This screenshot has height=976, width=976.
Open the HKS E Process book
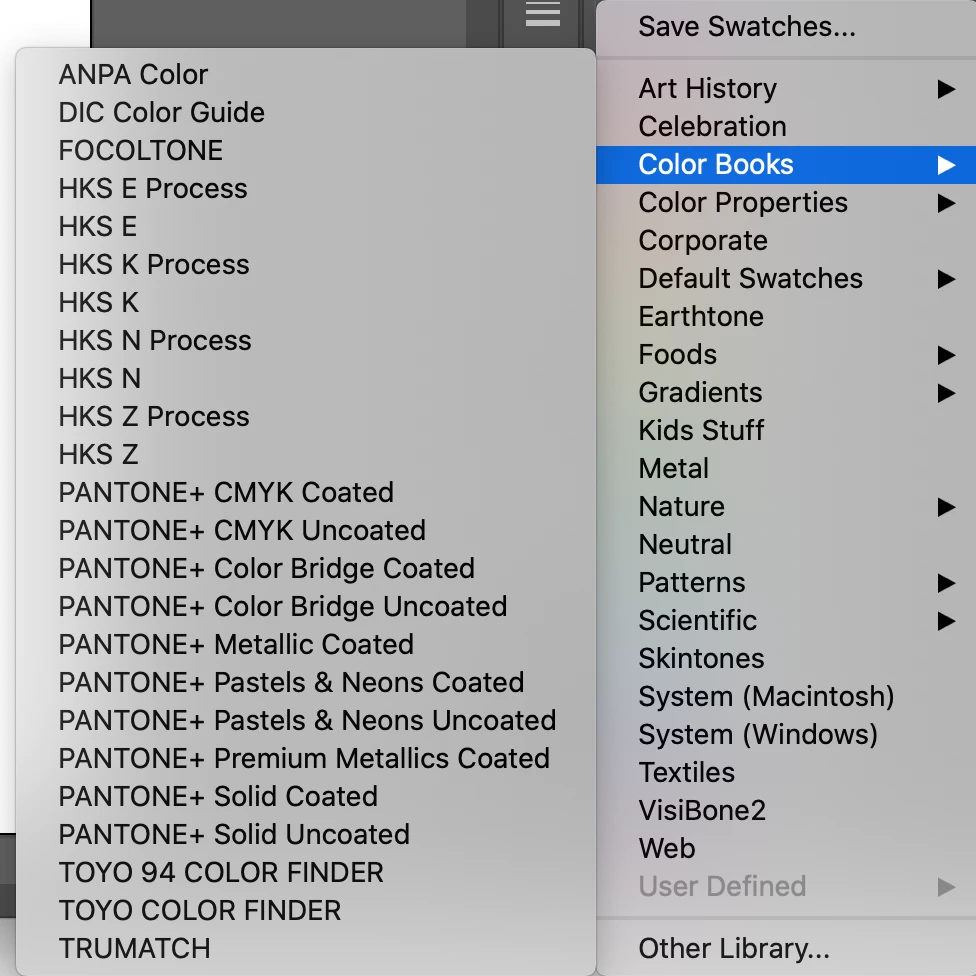306,189
